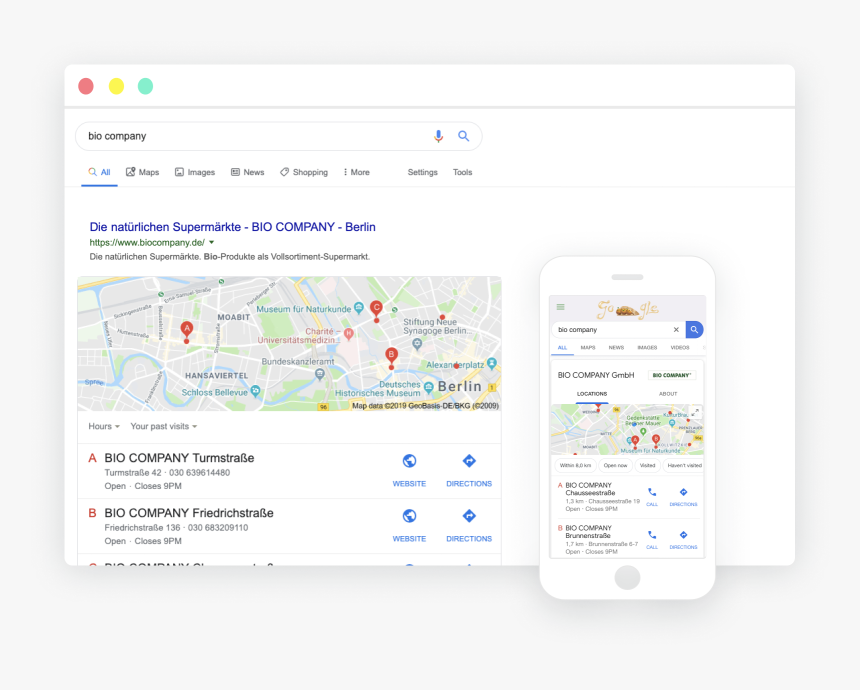
Task: Switch to the Maps tab in desktop results
Action: (143, 172)
